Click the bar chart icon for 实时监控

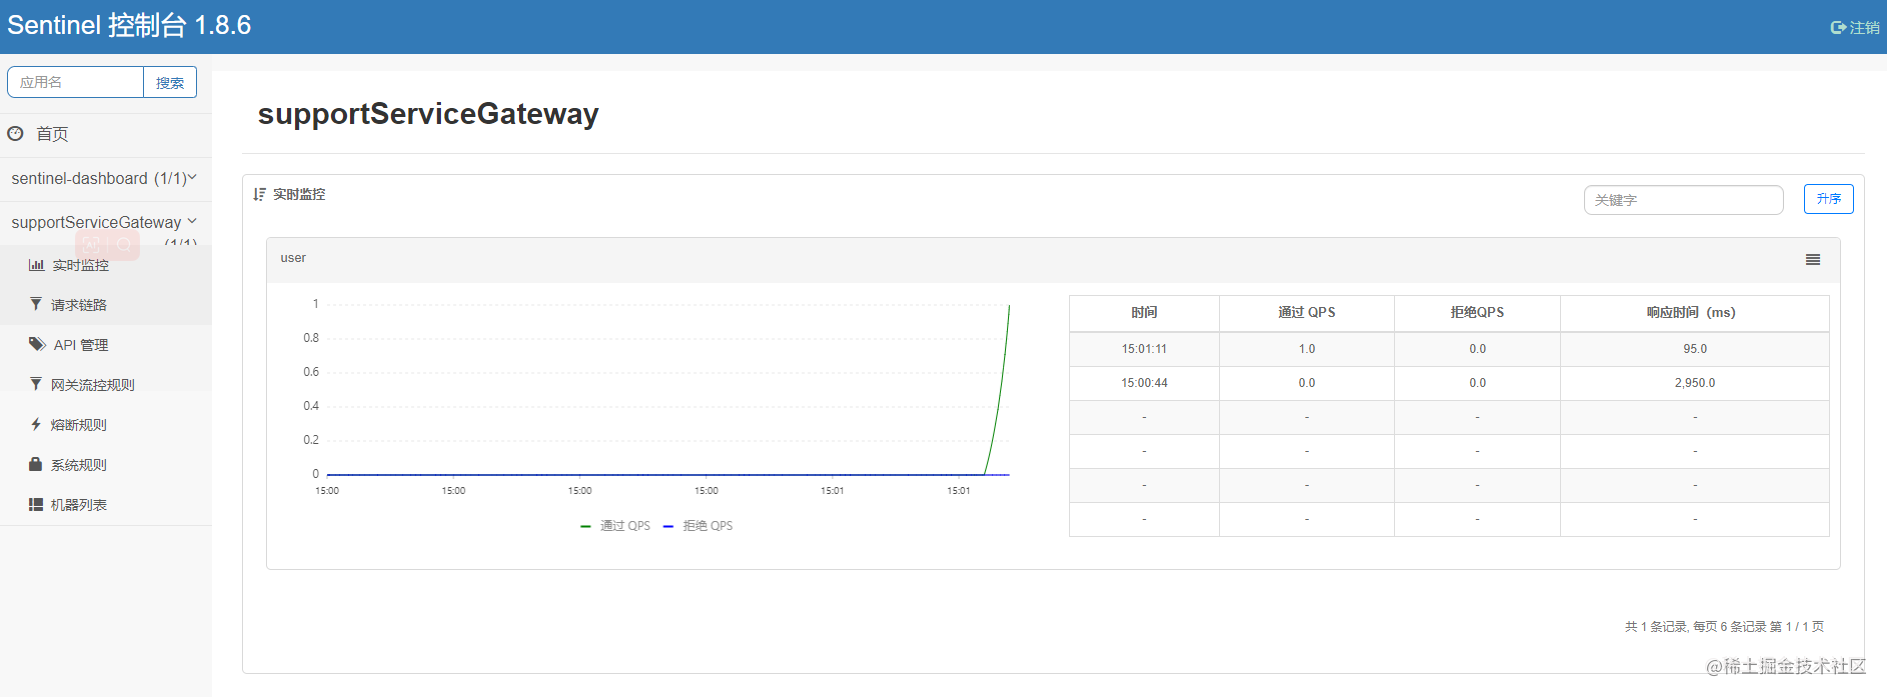36,265
